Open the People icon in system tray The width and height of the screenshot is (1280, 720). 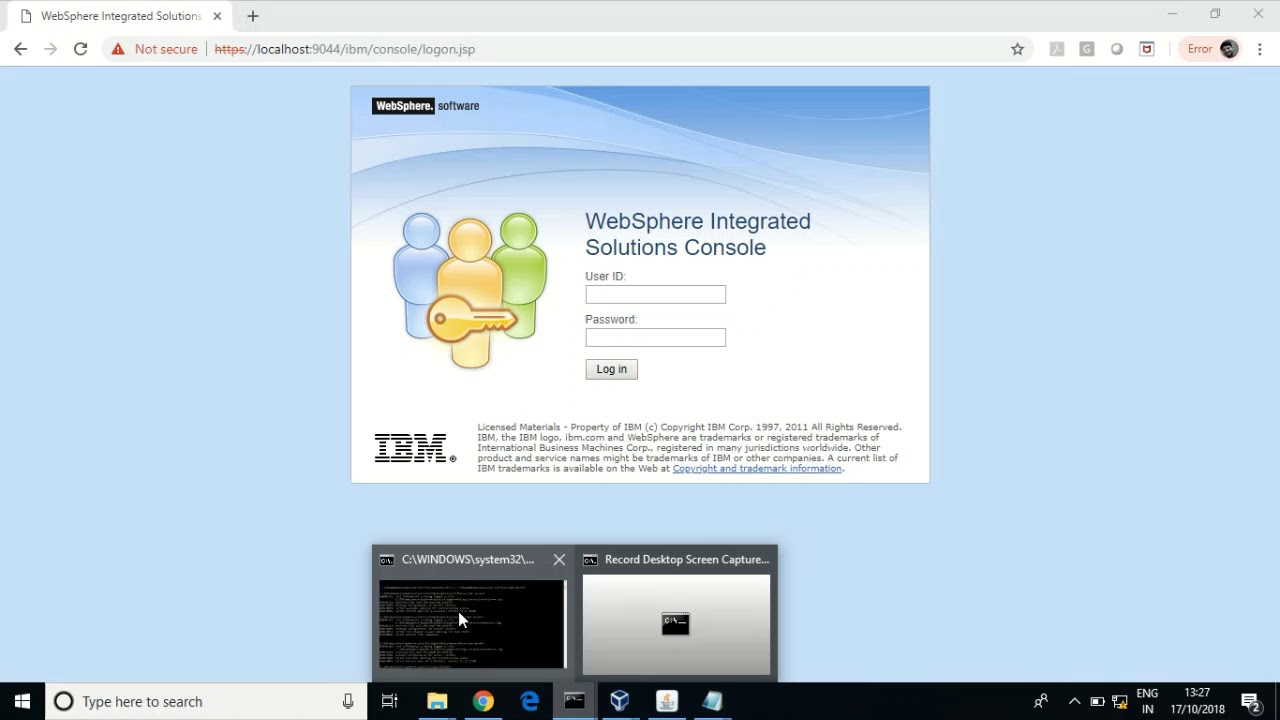click(1041, 701)
